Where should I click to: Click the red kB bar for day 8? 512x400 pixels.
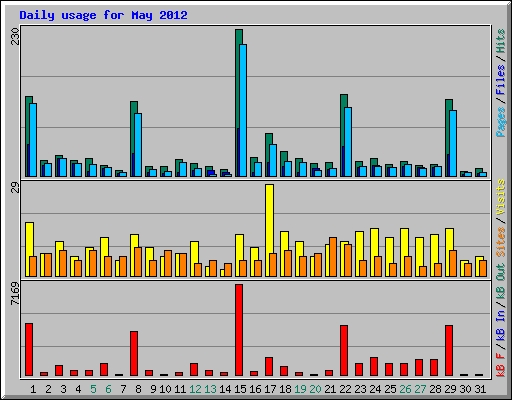[x=134, y=353]
